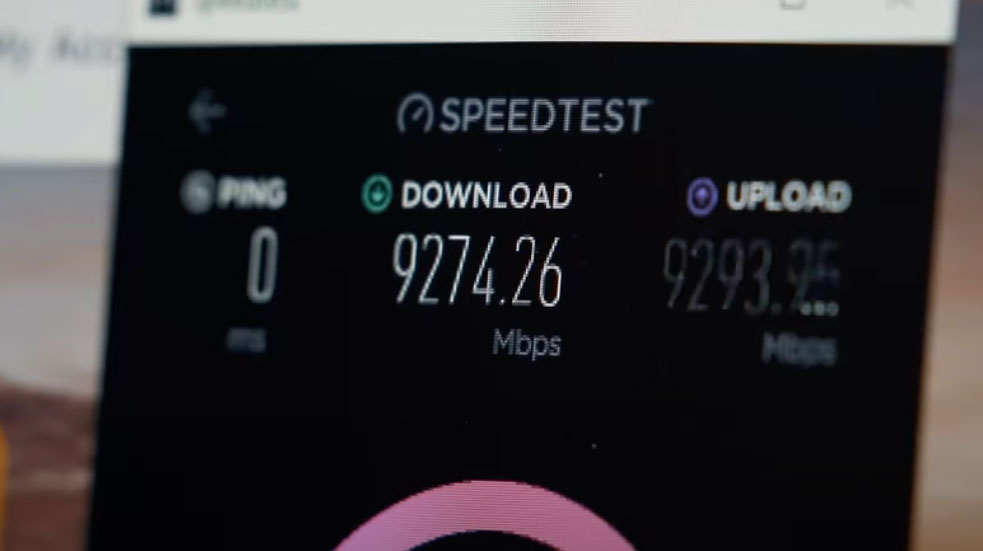This screenshot has height=551, width=983.
Task: Select the green download arrow icon
Action: (x=377, y=194)
